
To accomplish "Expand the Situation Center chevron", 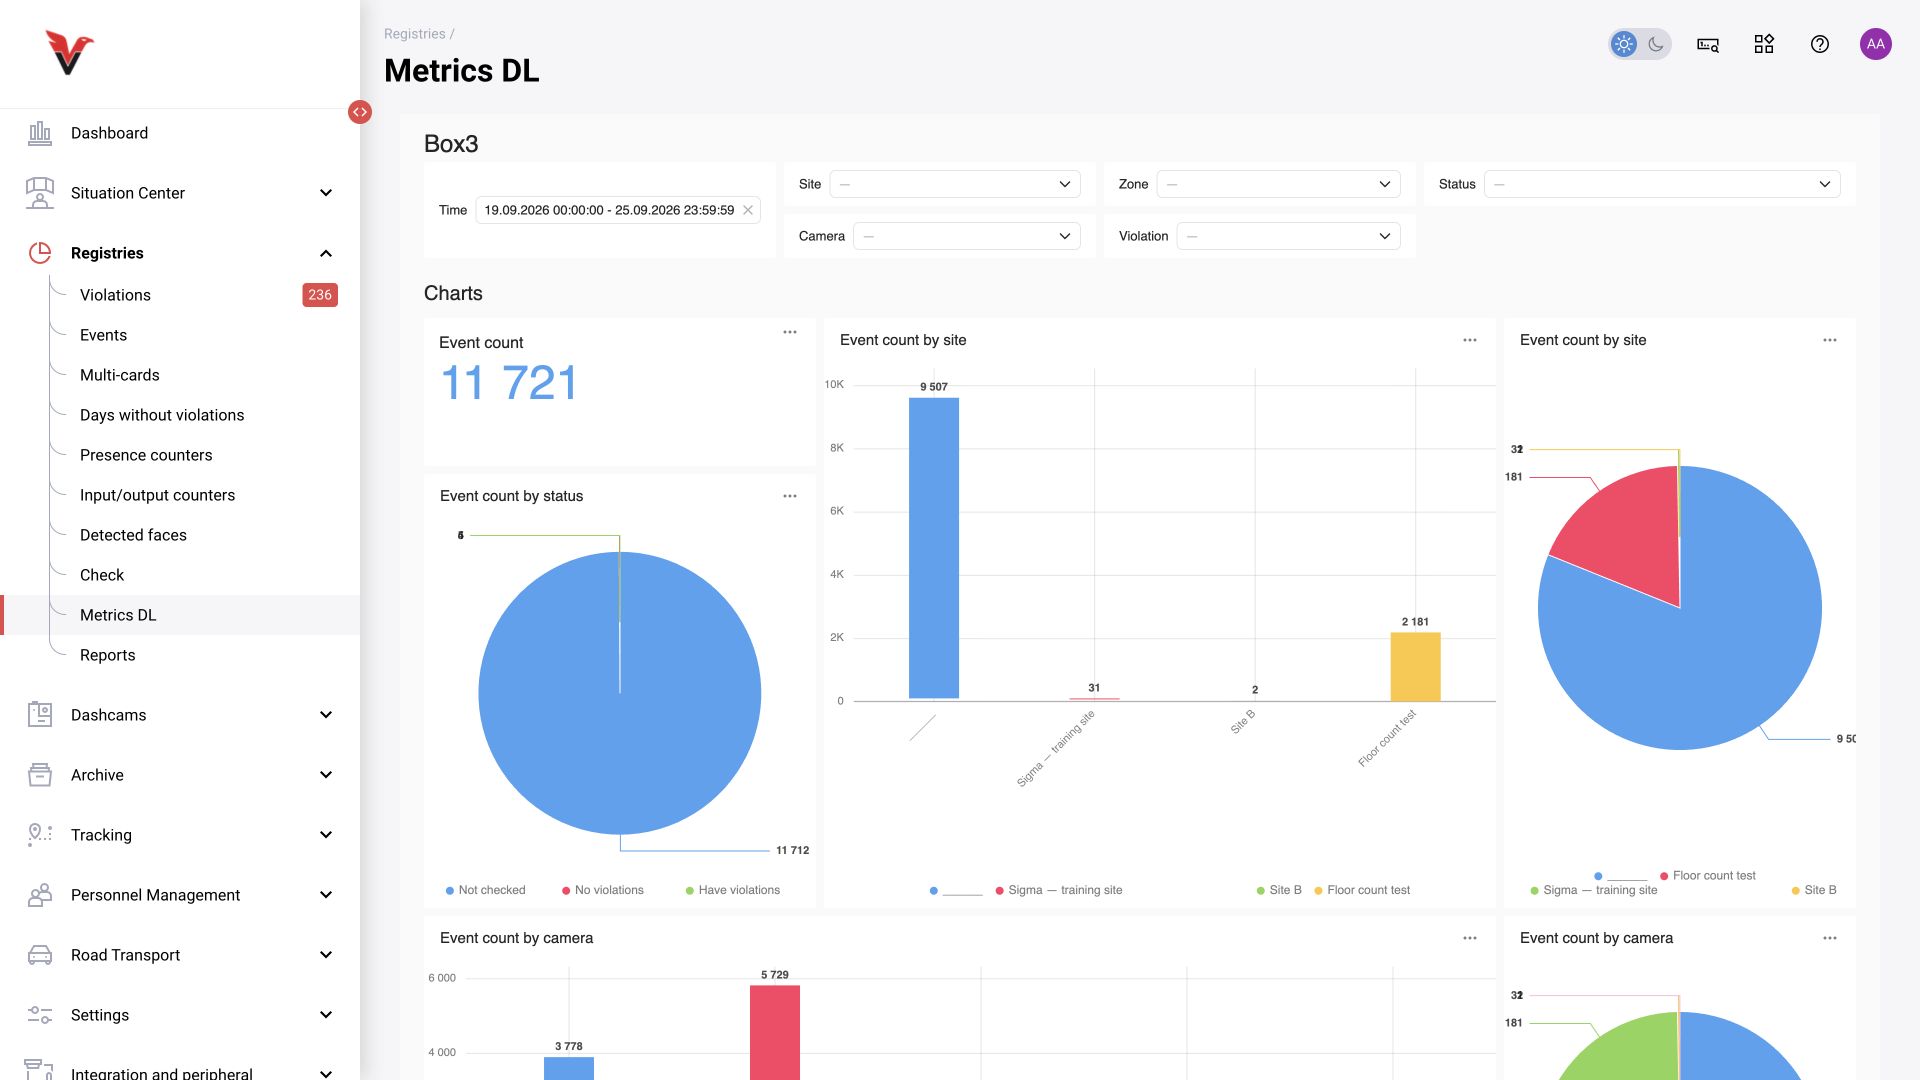I will point(326,193).
